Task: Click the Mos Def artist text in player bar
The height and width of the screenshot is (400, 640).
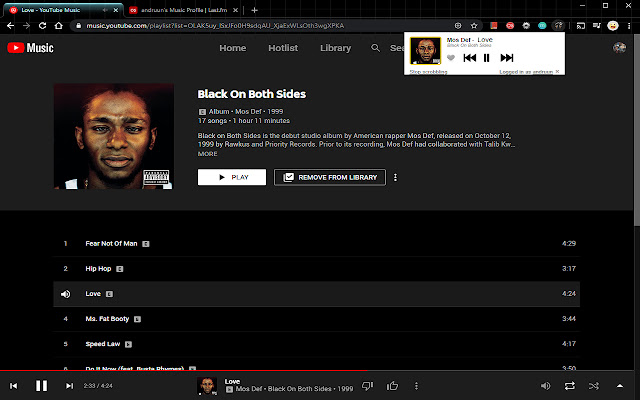Action: pos(249,389)
